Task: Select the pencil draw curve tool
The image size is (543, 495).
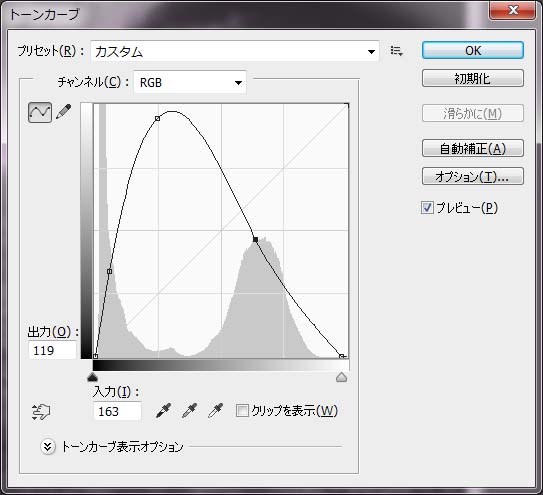Action: [x=63, y=112]
